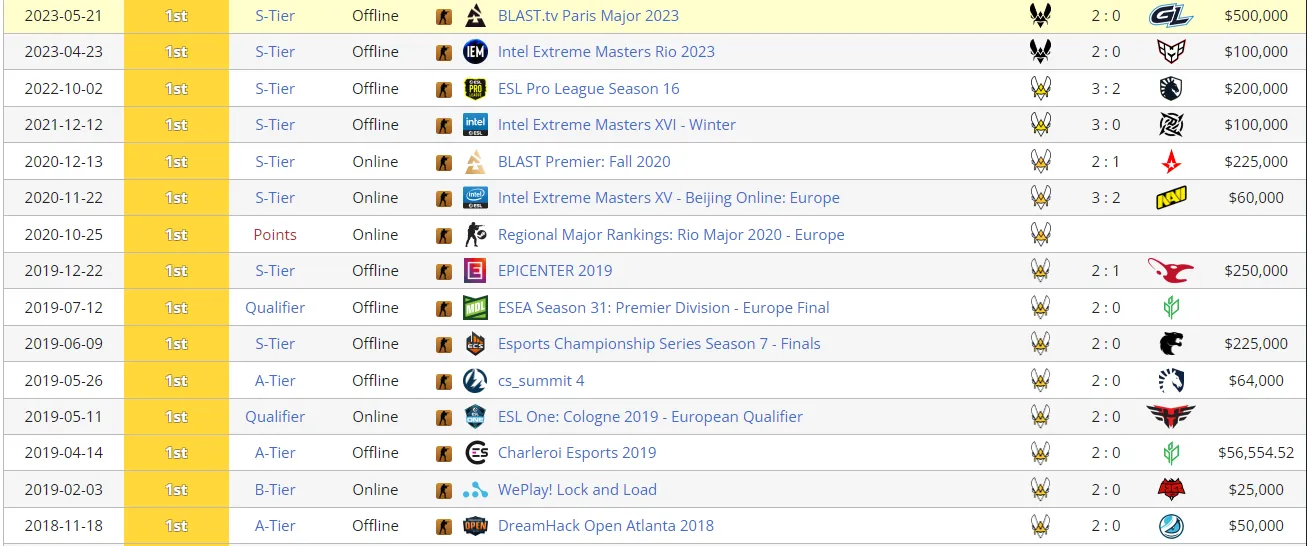Click the HellRaisers logo in WePlay! Lock and Load row
This screenshot has height=546, width=1307.
click(x=1171, y=489)
